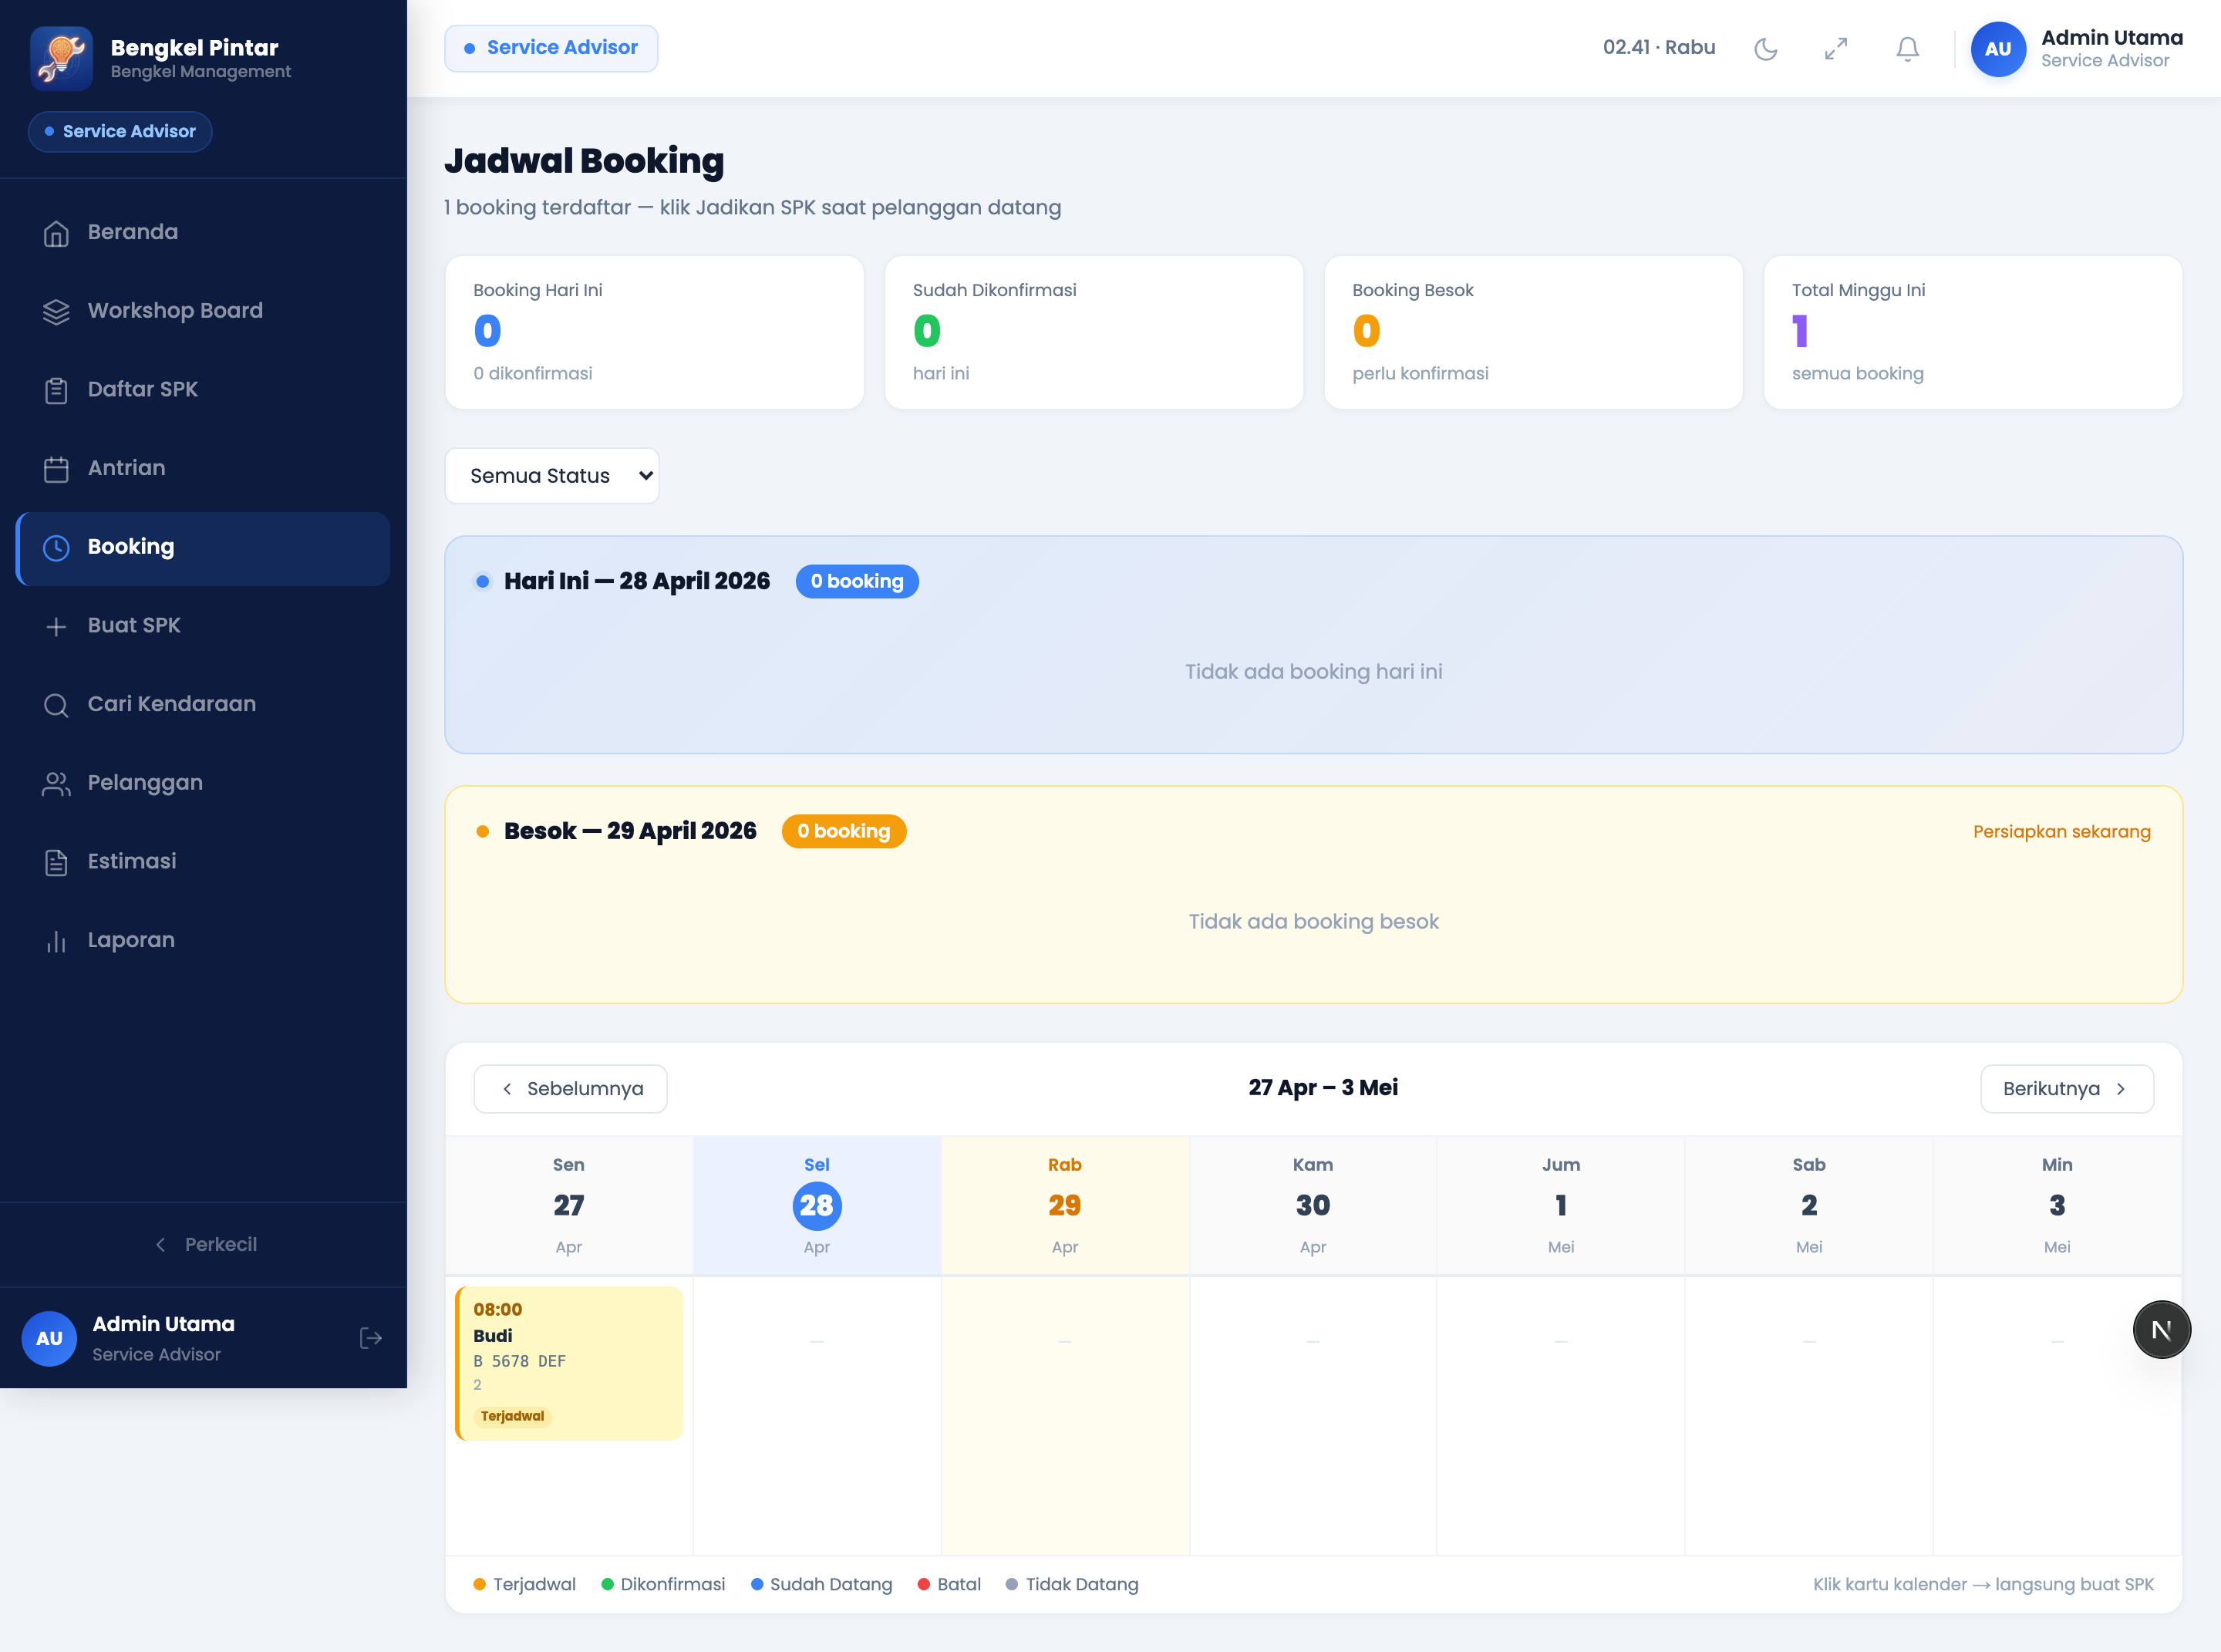Click the logout icon beside Admin Utama

371,1338
